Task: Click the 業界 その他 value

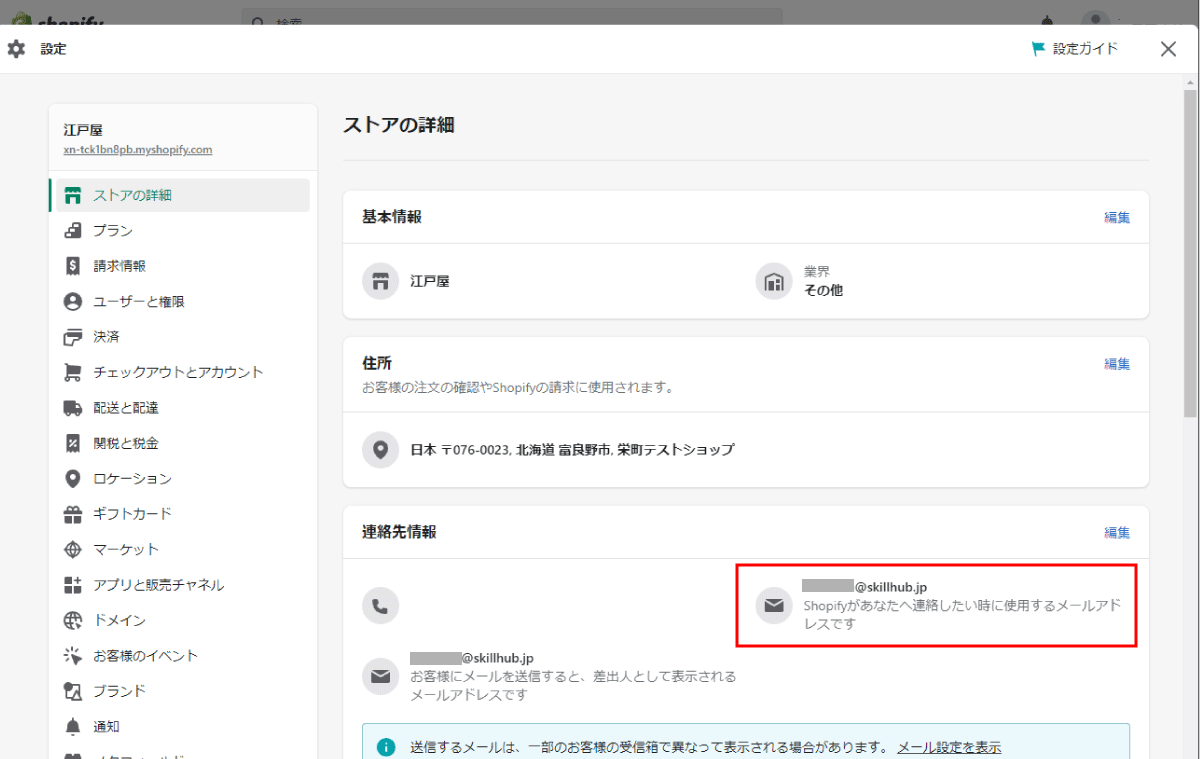Action: coord(823,290)
